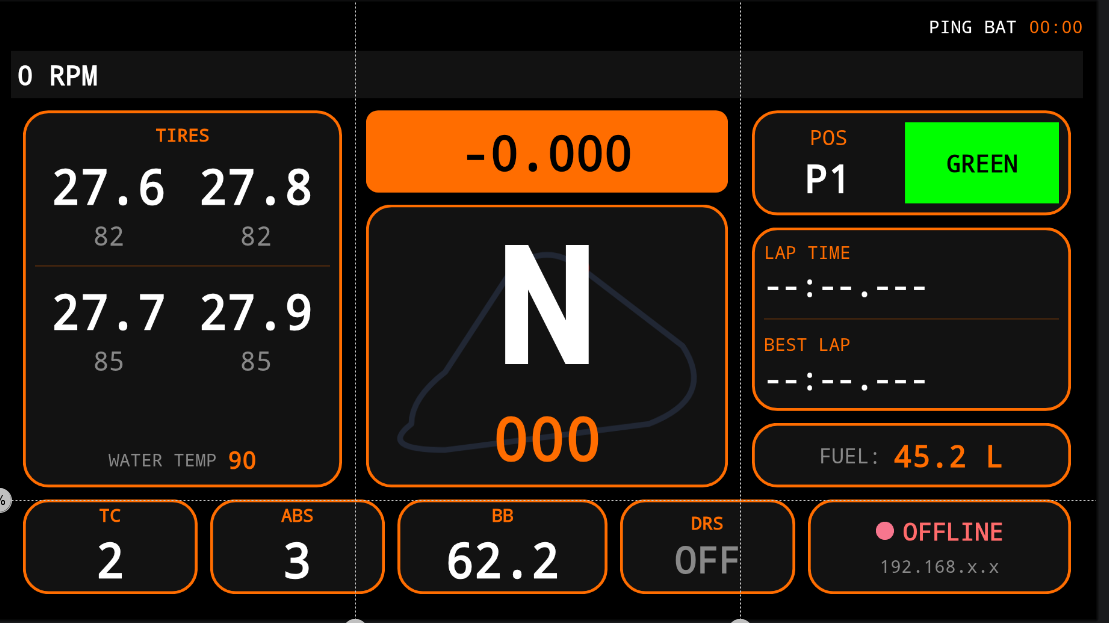Click the 0 RPM readout
The image size is (1109, 623).
click(57, 76)
